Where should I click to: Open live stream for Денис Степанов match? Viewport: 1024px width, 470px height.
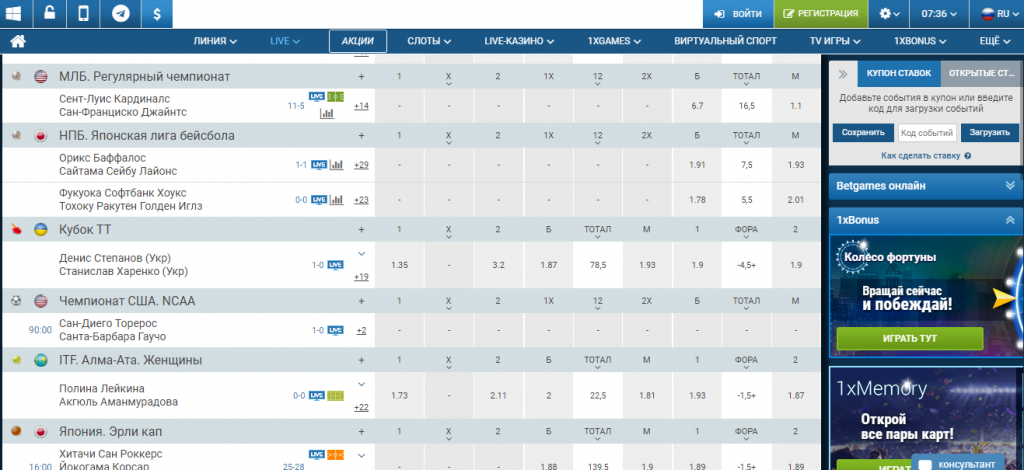coord(335,265)
